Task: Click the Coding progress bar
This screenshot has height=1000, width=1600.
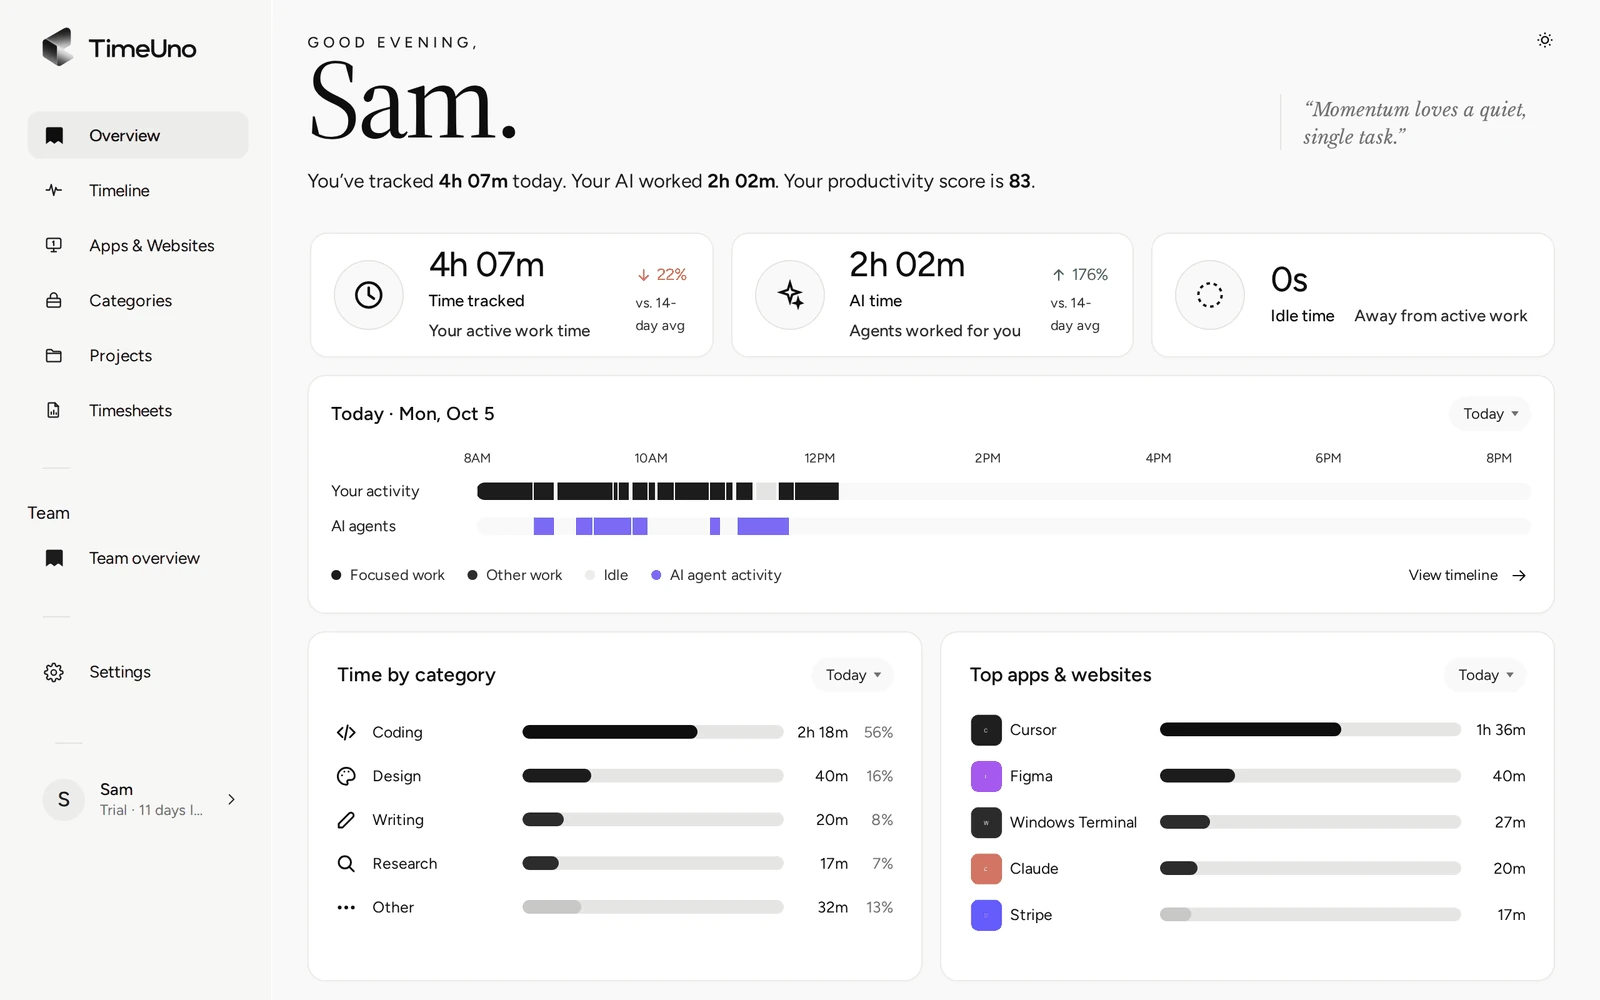Action: click(x=653, y=732)
